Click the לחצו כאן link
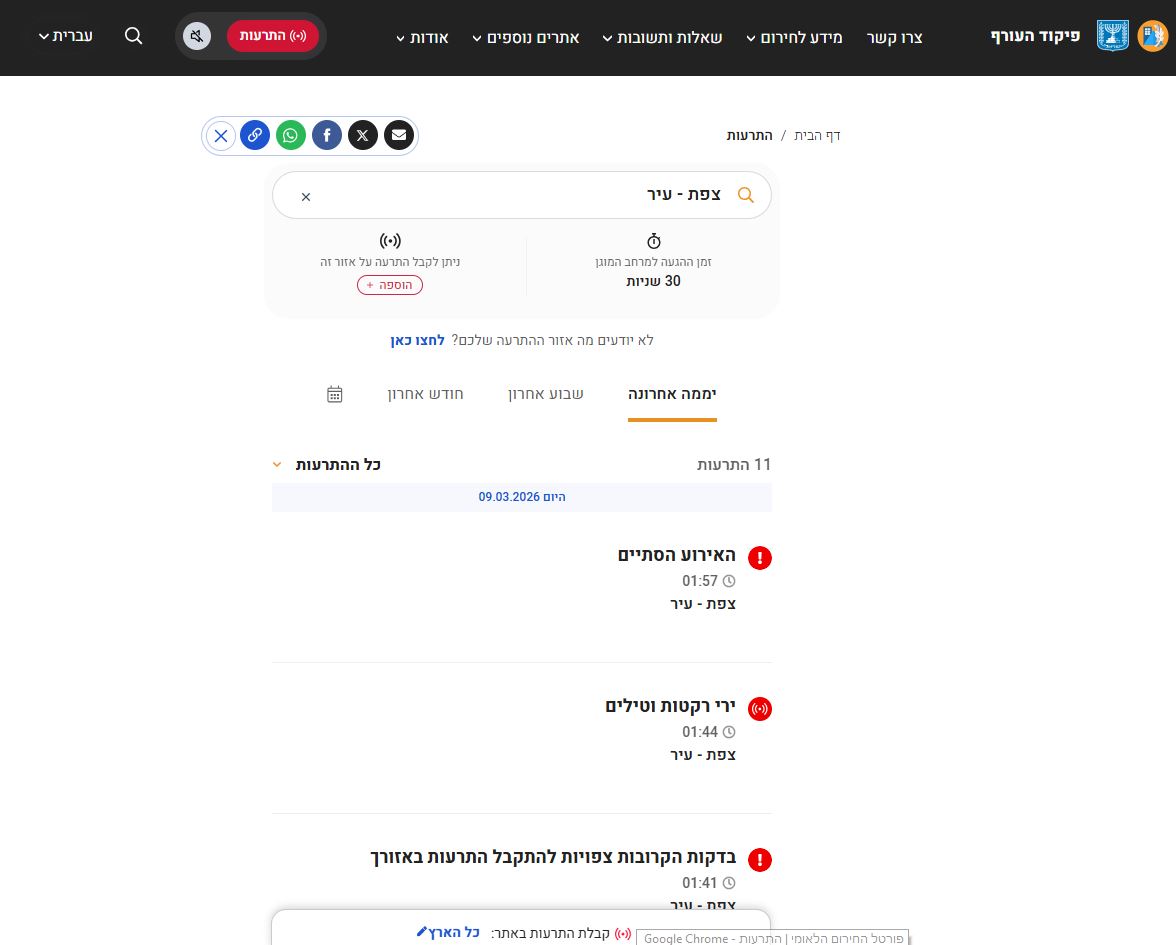 pyautogui.click(x=417, y=341)
